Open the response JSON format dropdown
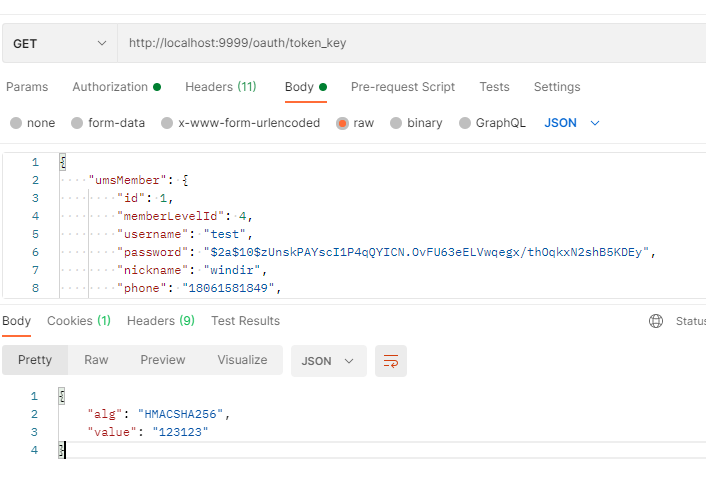Image resolution: width=706 pixels, height=493 pixels. [329, 361]
